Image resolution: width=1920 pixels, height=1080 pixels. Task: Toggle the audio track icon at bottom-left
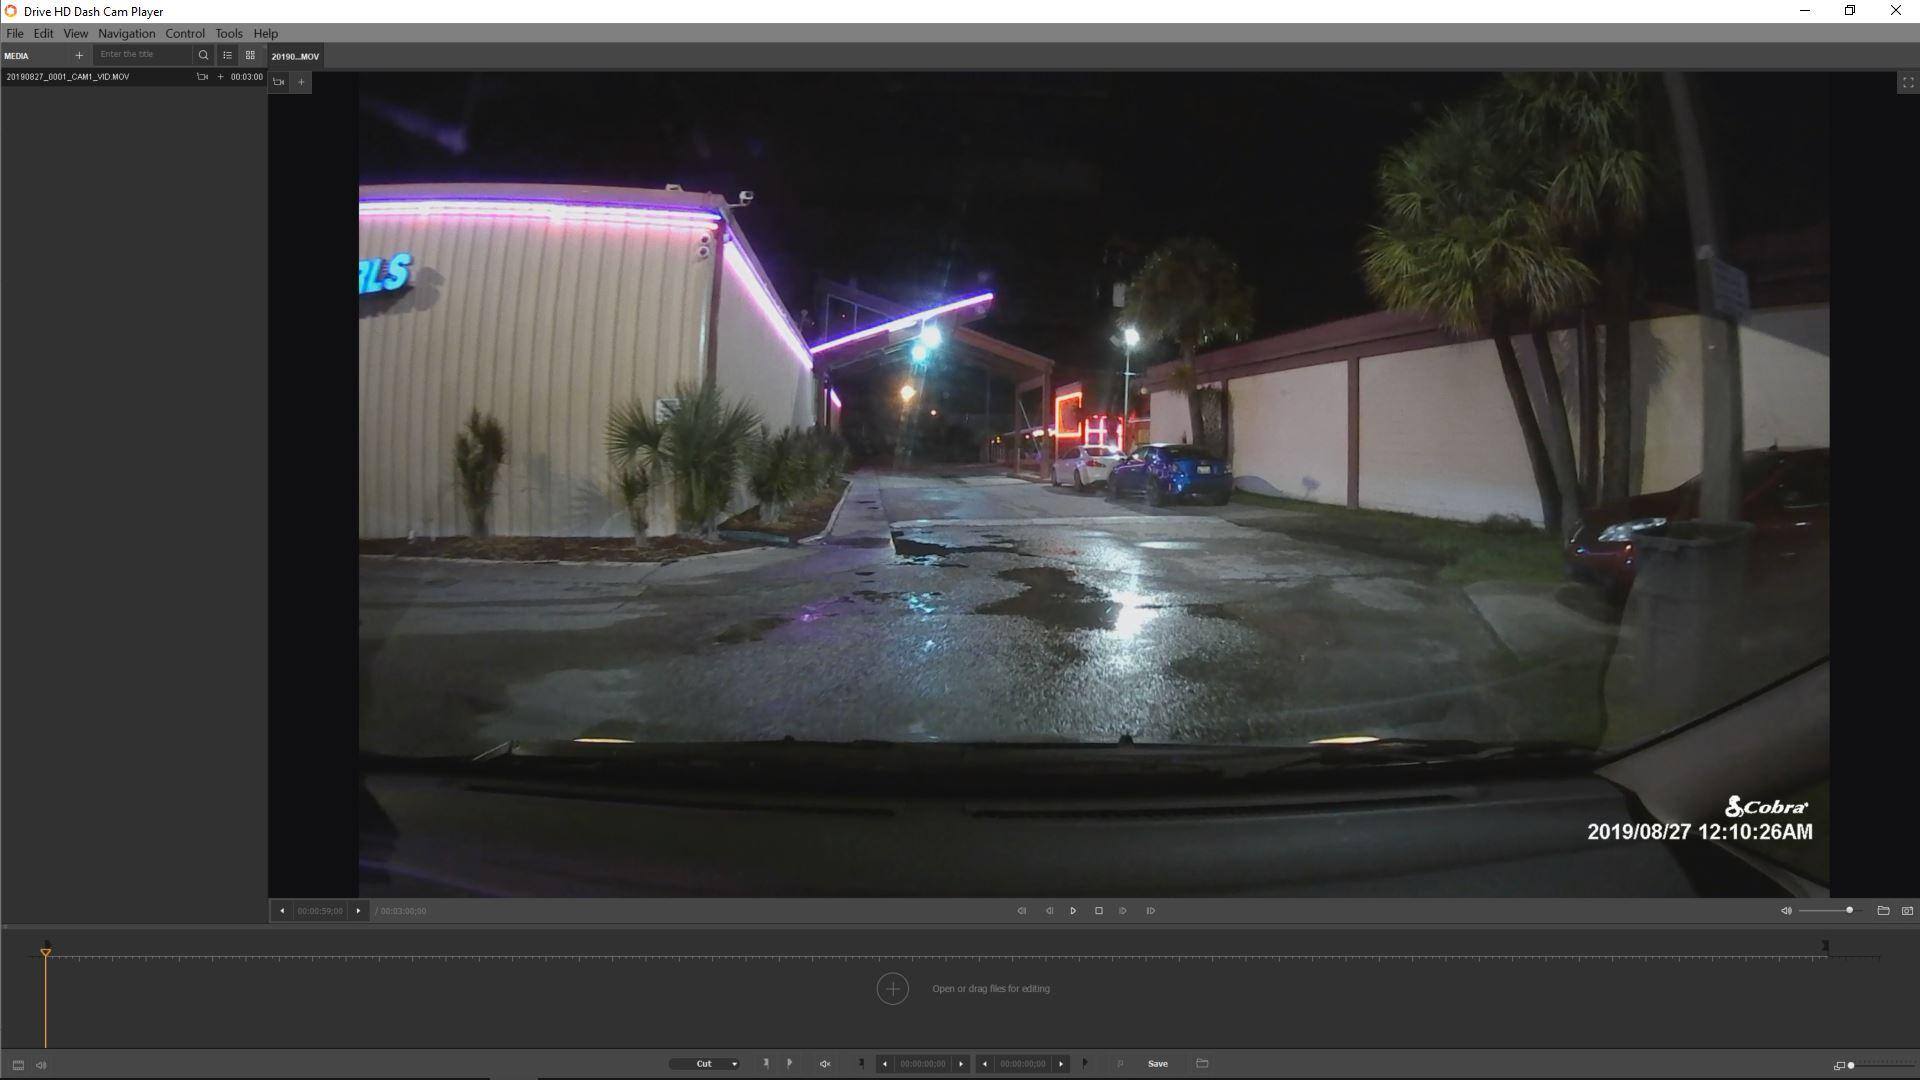point(41,1065)
